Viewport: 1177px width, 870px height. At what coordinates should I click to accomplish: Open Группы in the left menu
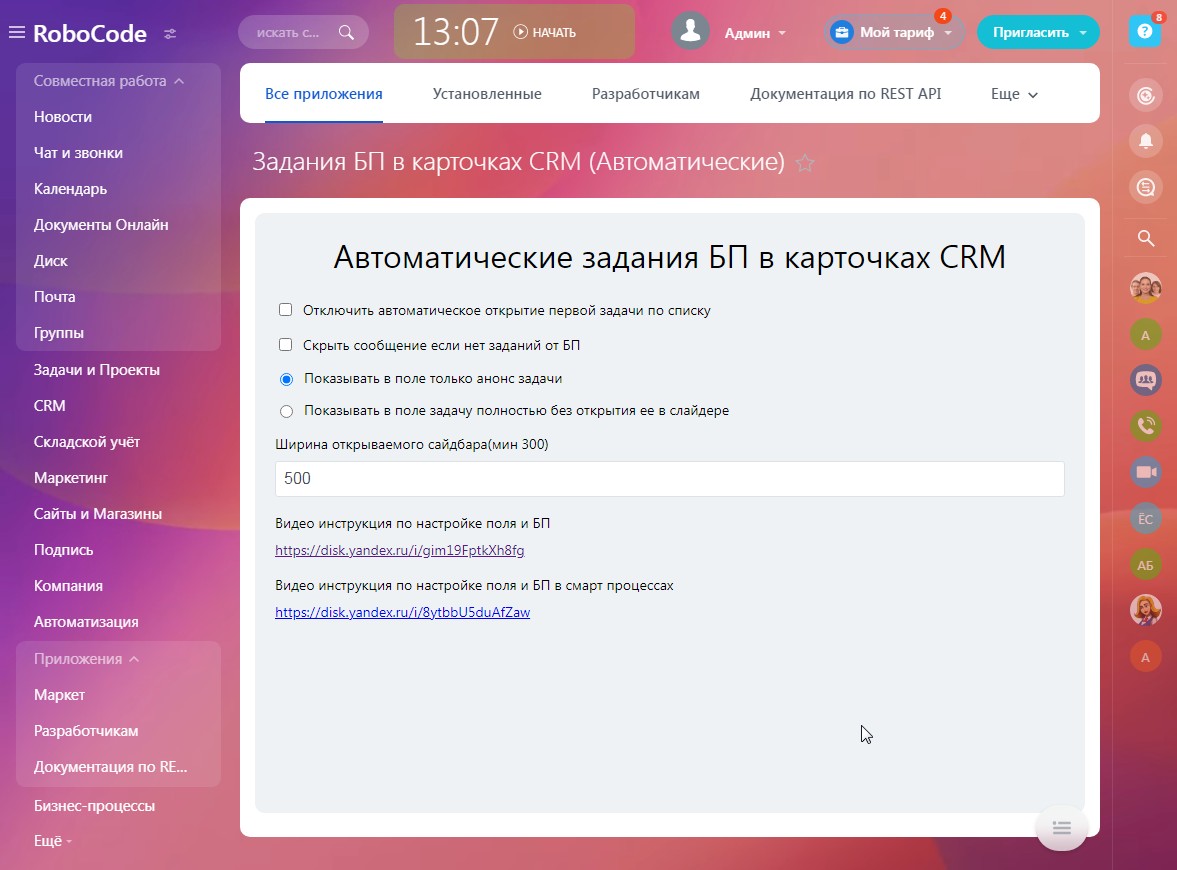point(59,333)
